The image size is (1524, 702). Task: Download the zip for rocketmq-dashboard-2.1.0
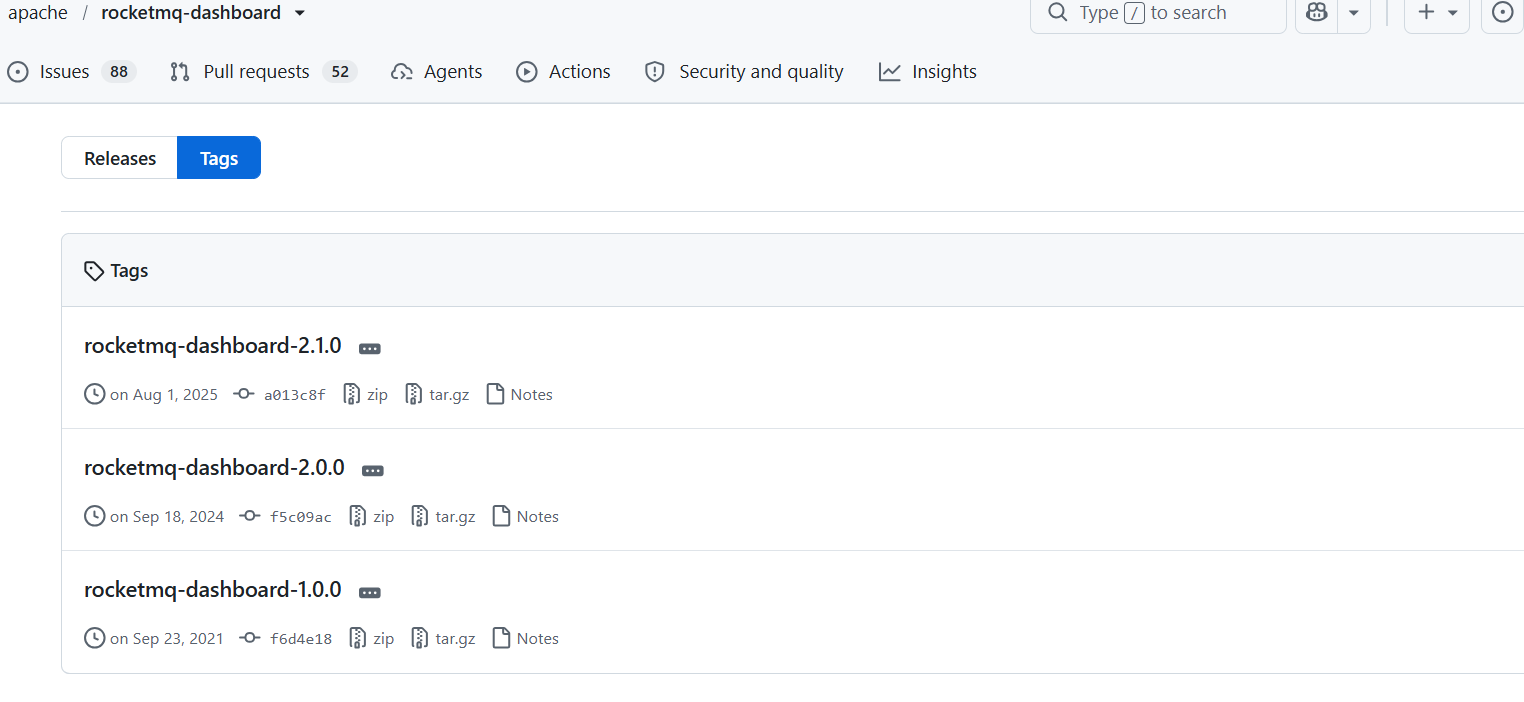tap(365, 395)
